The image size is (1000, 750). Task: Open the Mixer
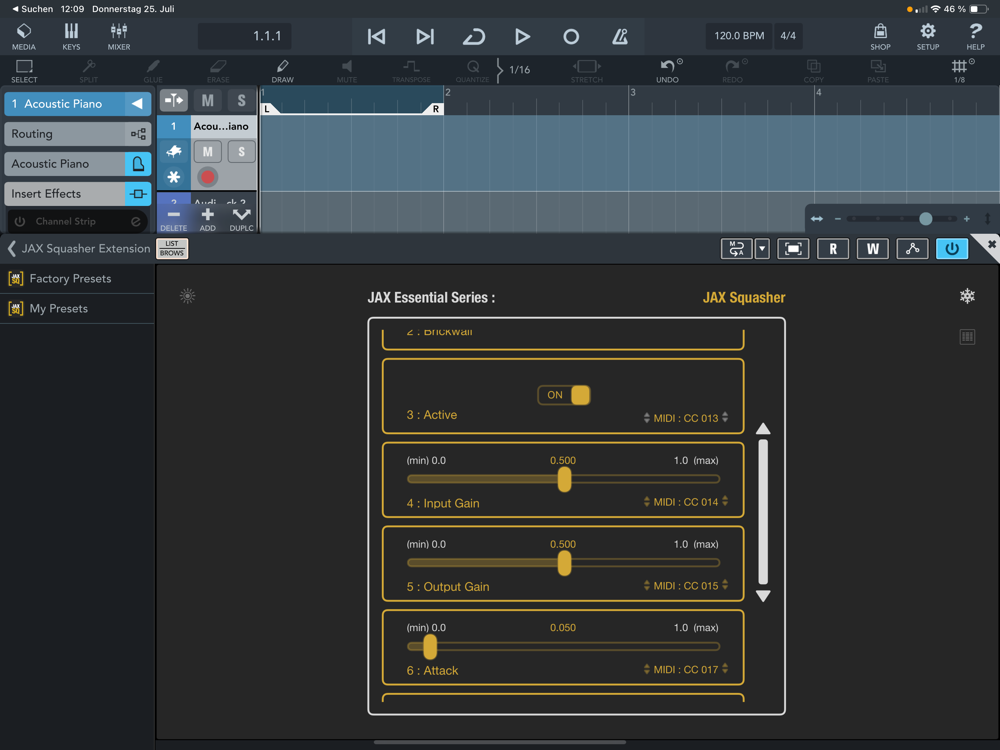click(119, 36)
